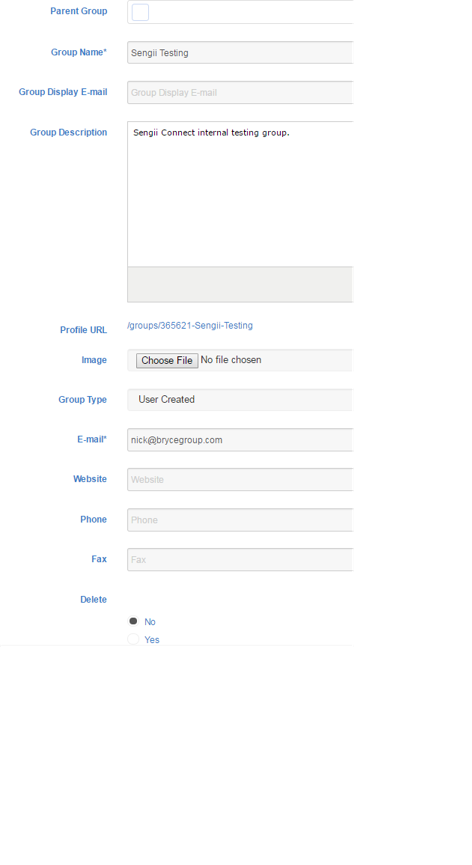Select the 'No' delete radio button

133,621
